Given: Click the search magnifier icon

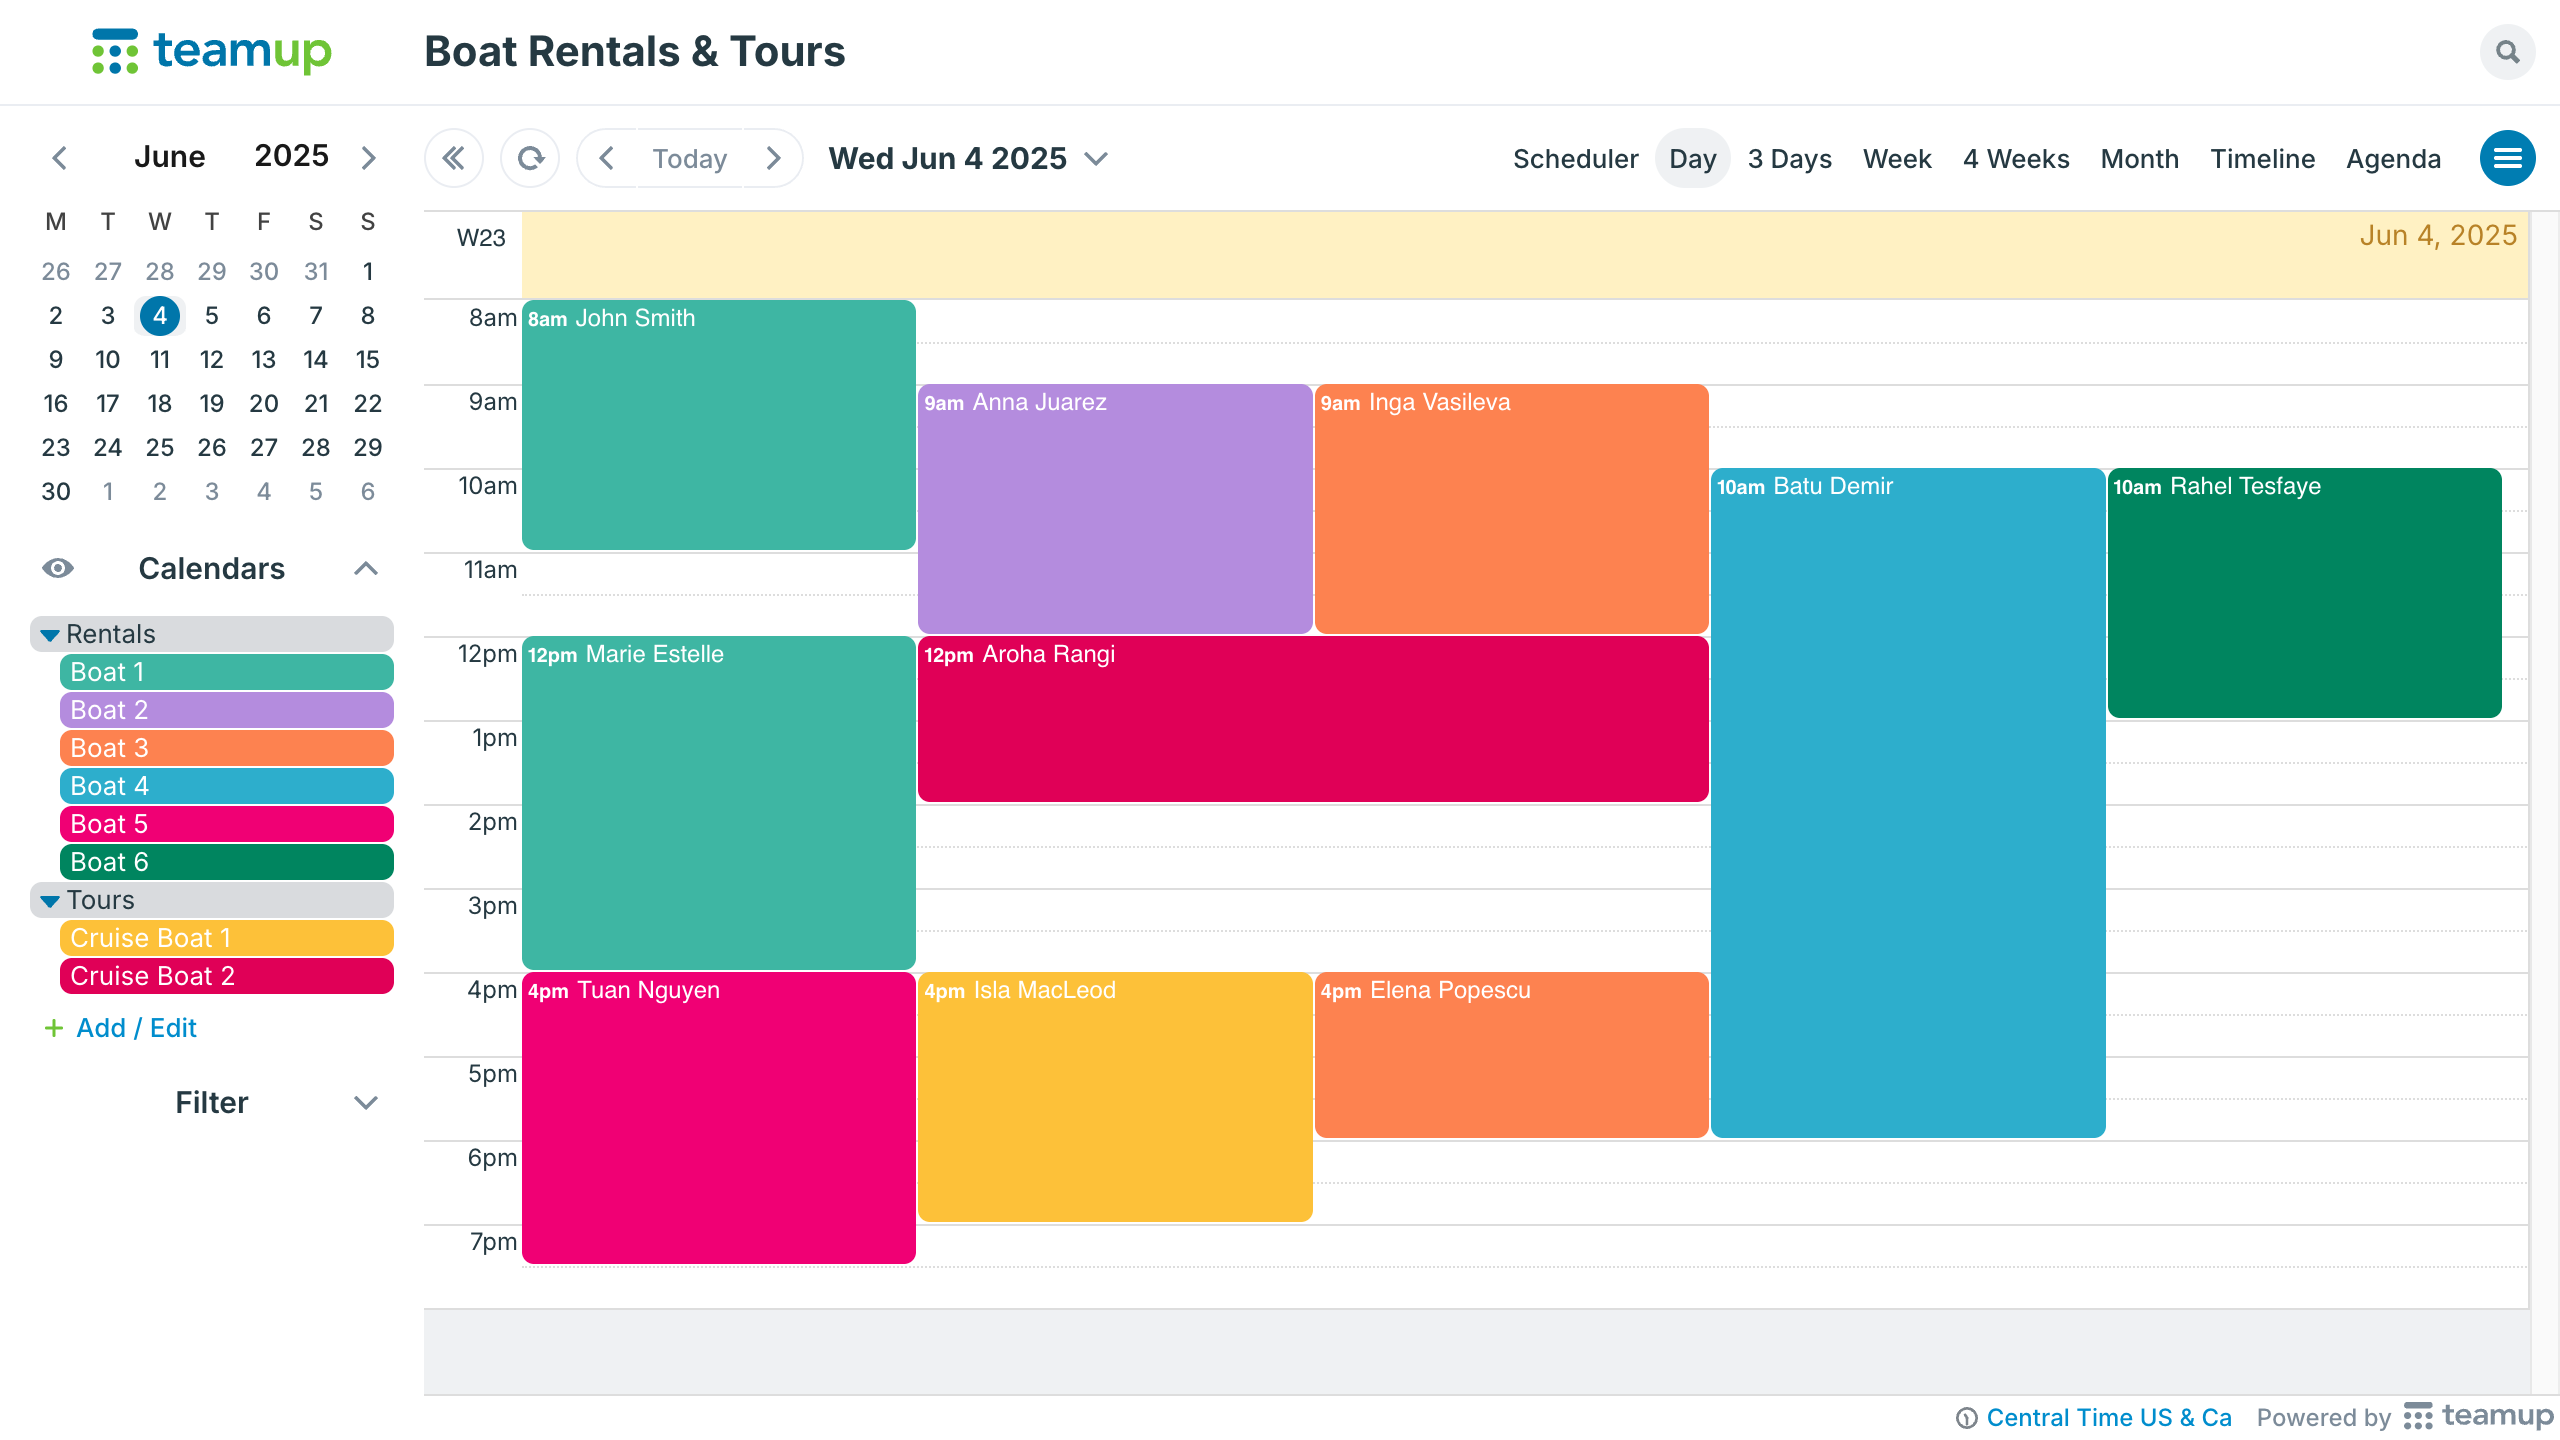Looking at the screenshot, I should click(x=2507, y=52).
